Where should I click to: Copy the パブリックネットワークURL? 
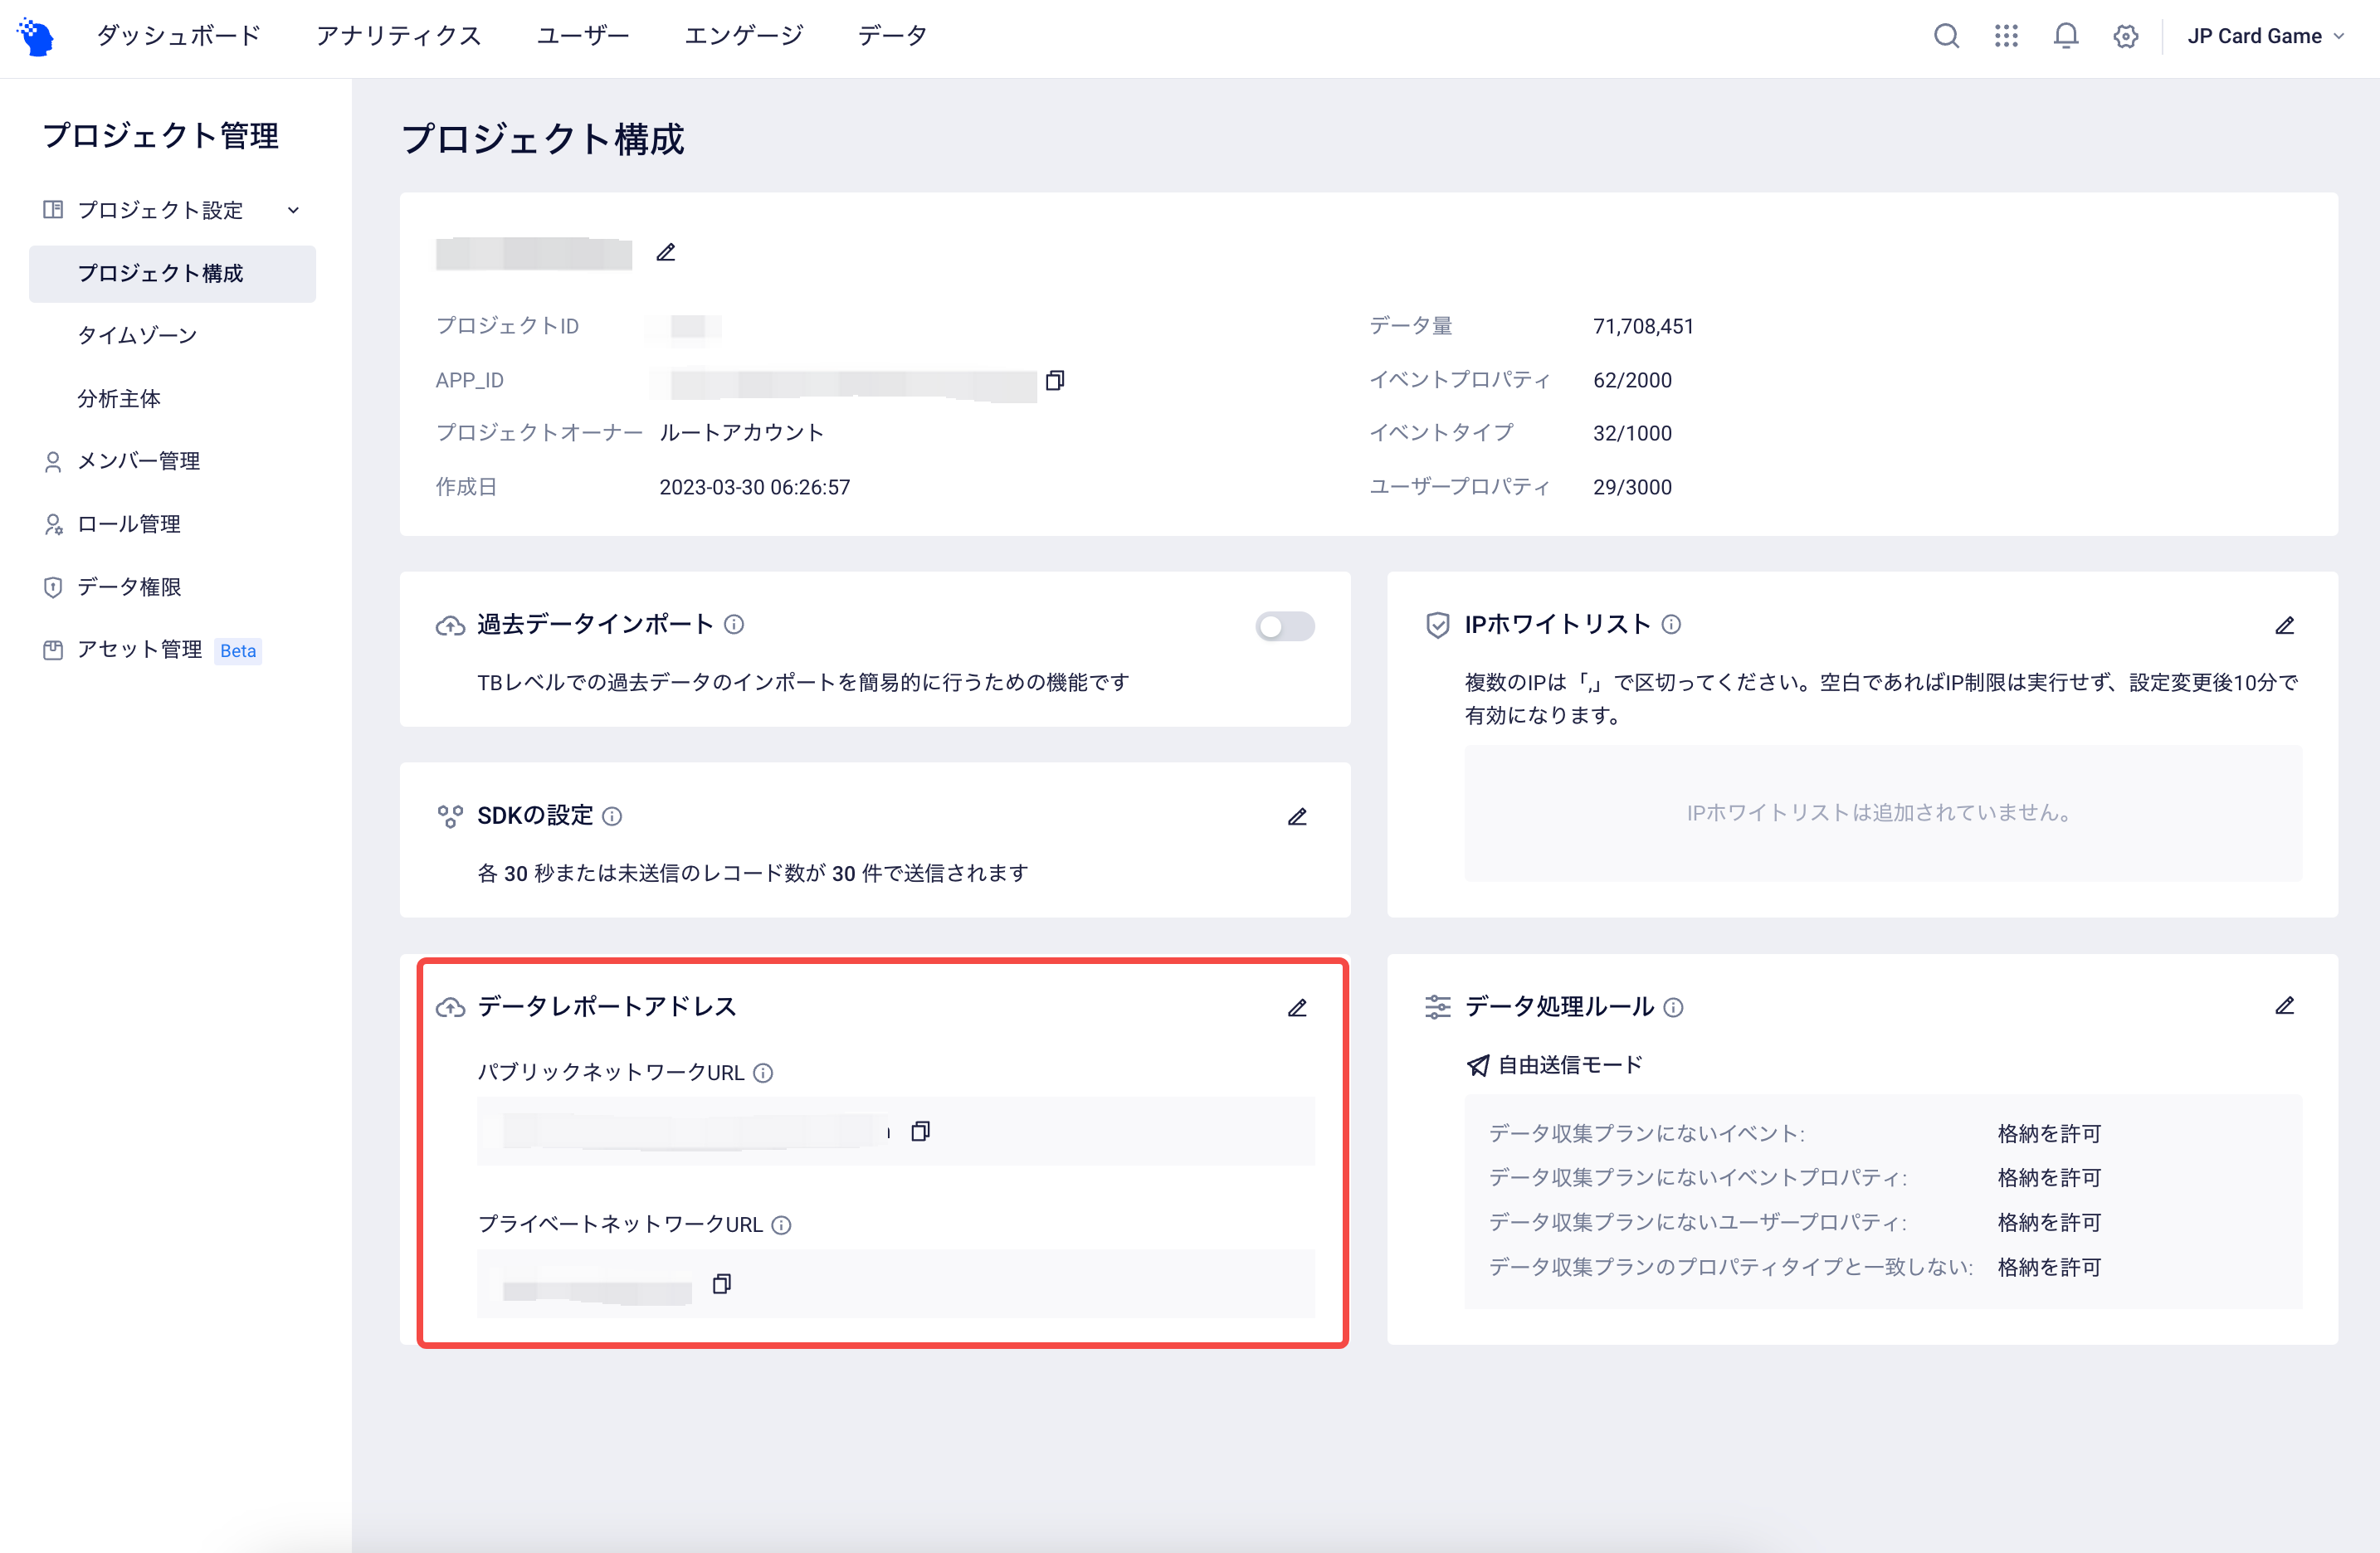(921, 1131)
